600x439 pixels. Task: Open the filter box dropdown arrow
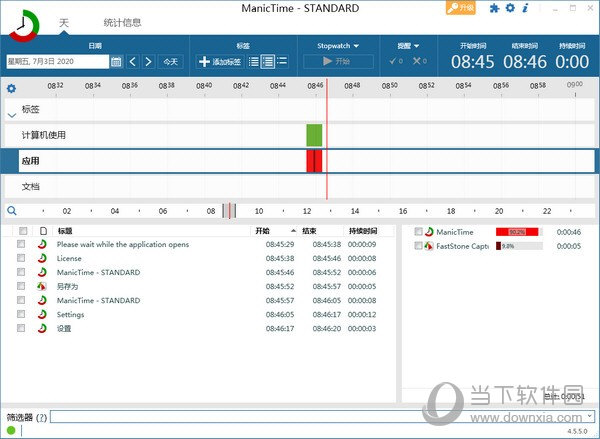click(590, 416)
